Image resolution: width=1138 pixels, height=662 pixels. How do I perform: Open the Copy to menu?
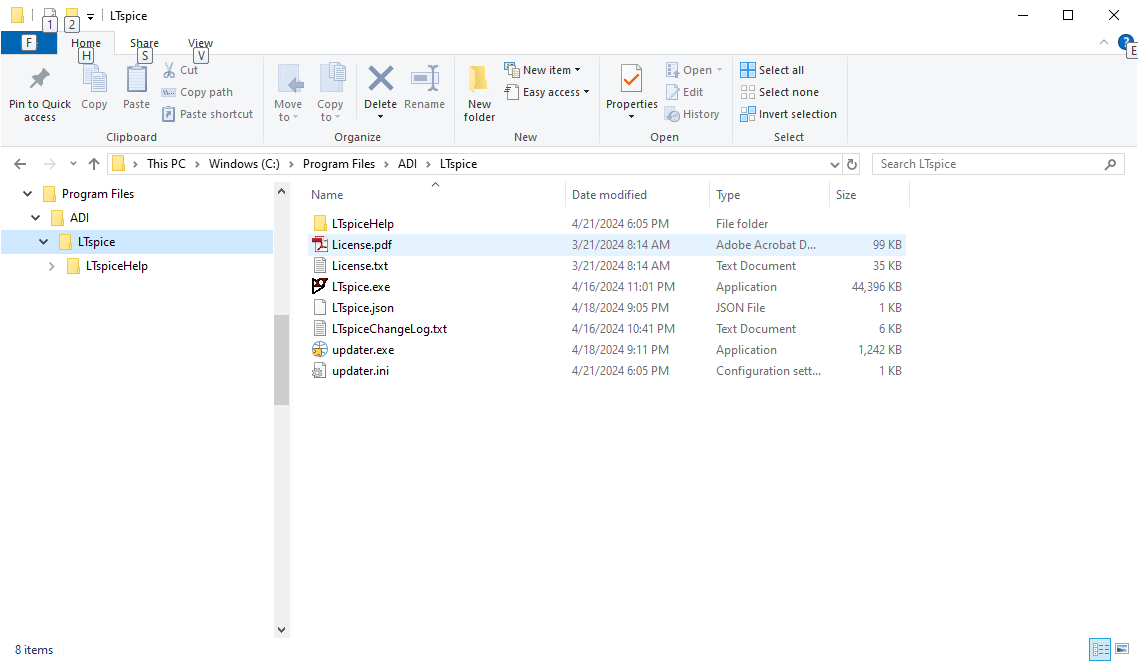(330, 92)
